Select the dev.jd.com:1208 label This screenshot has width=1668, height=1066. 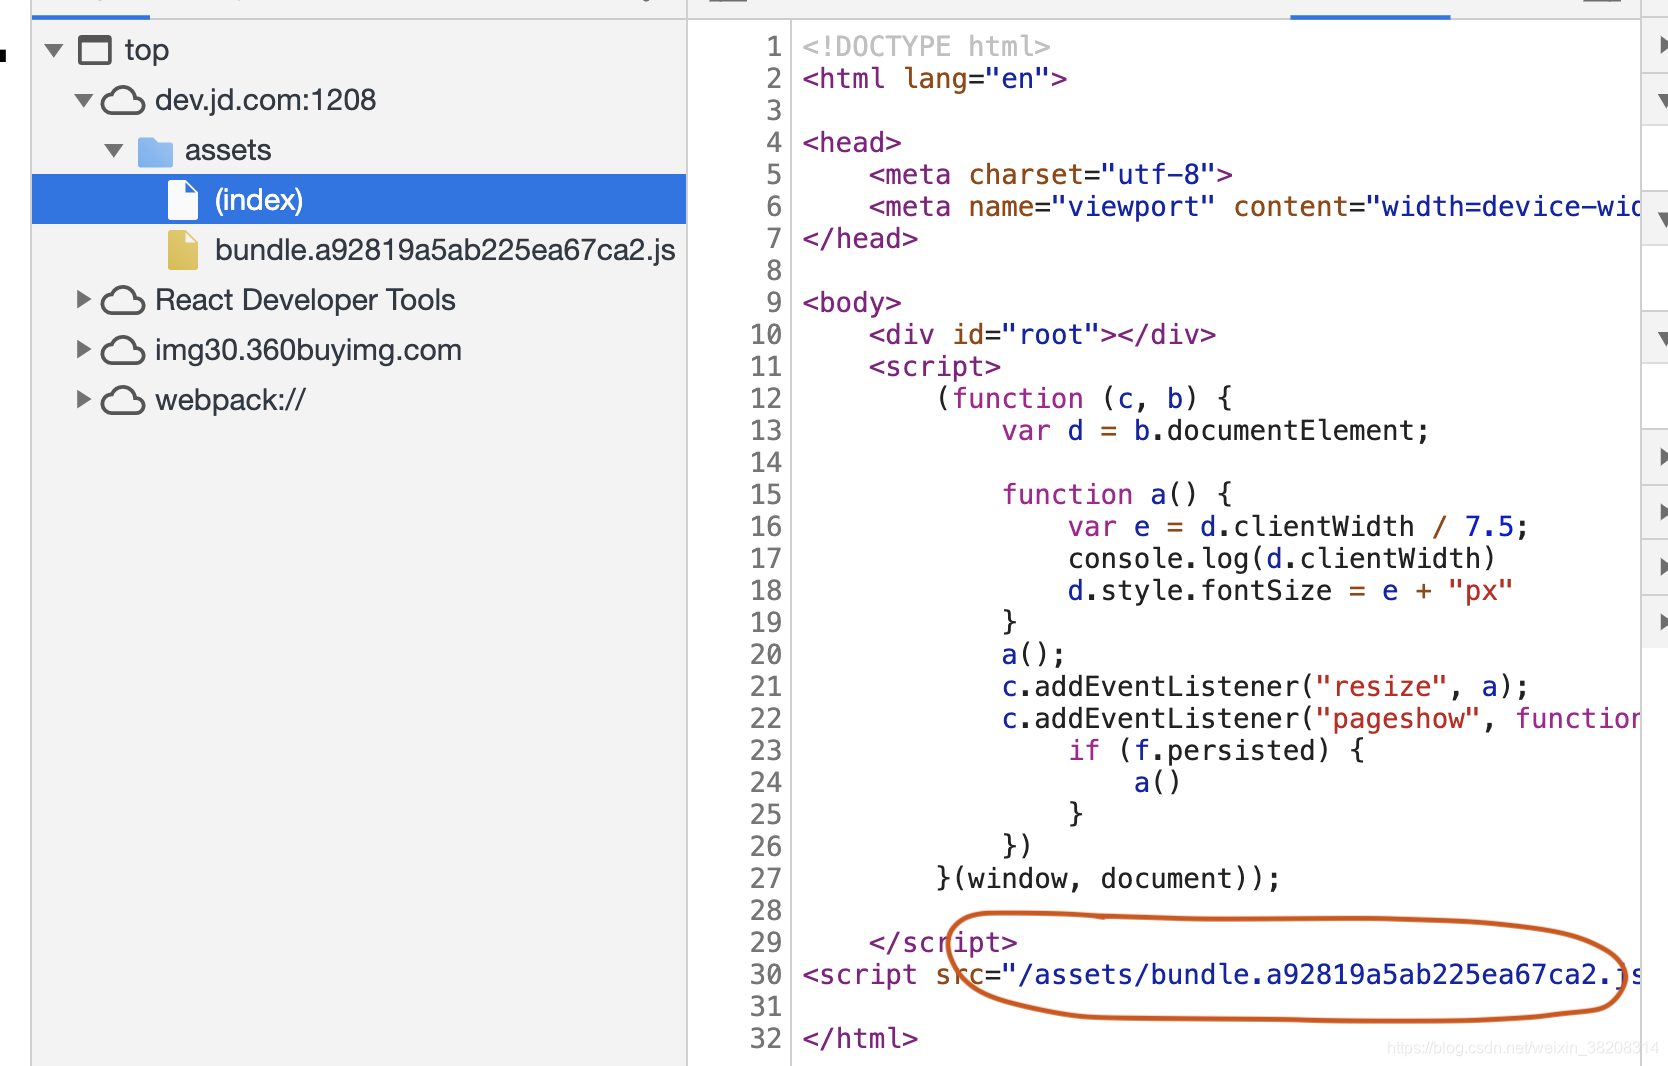coord(266,100)
